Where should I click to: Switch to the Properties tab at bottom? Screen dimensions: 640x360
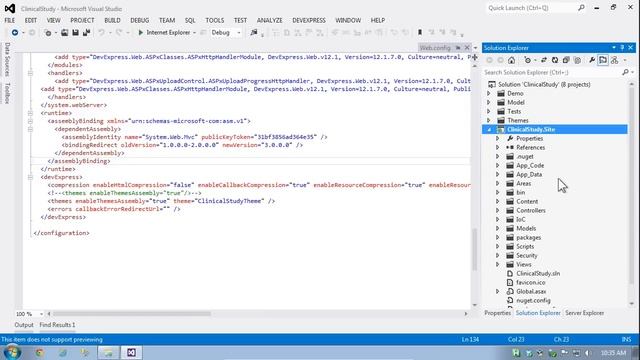498,313
